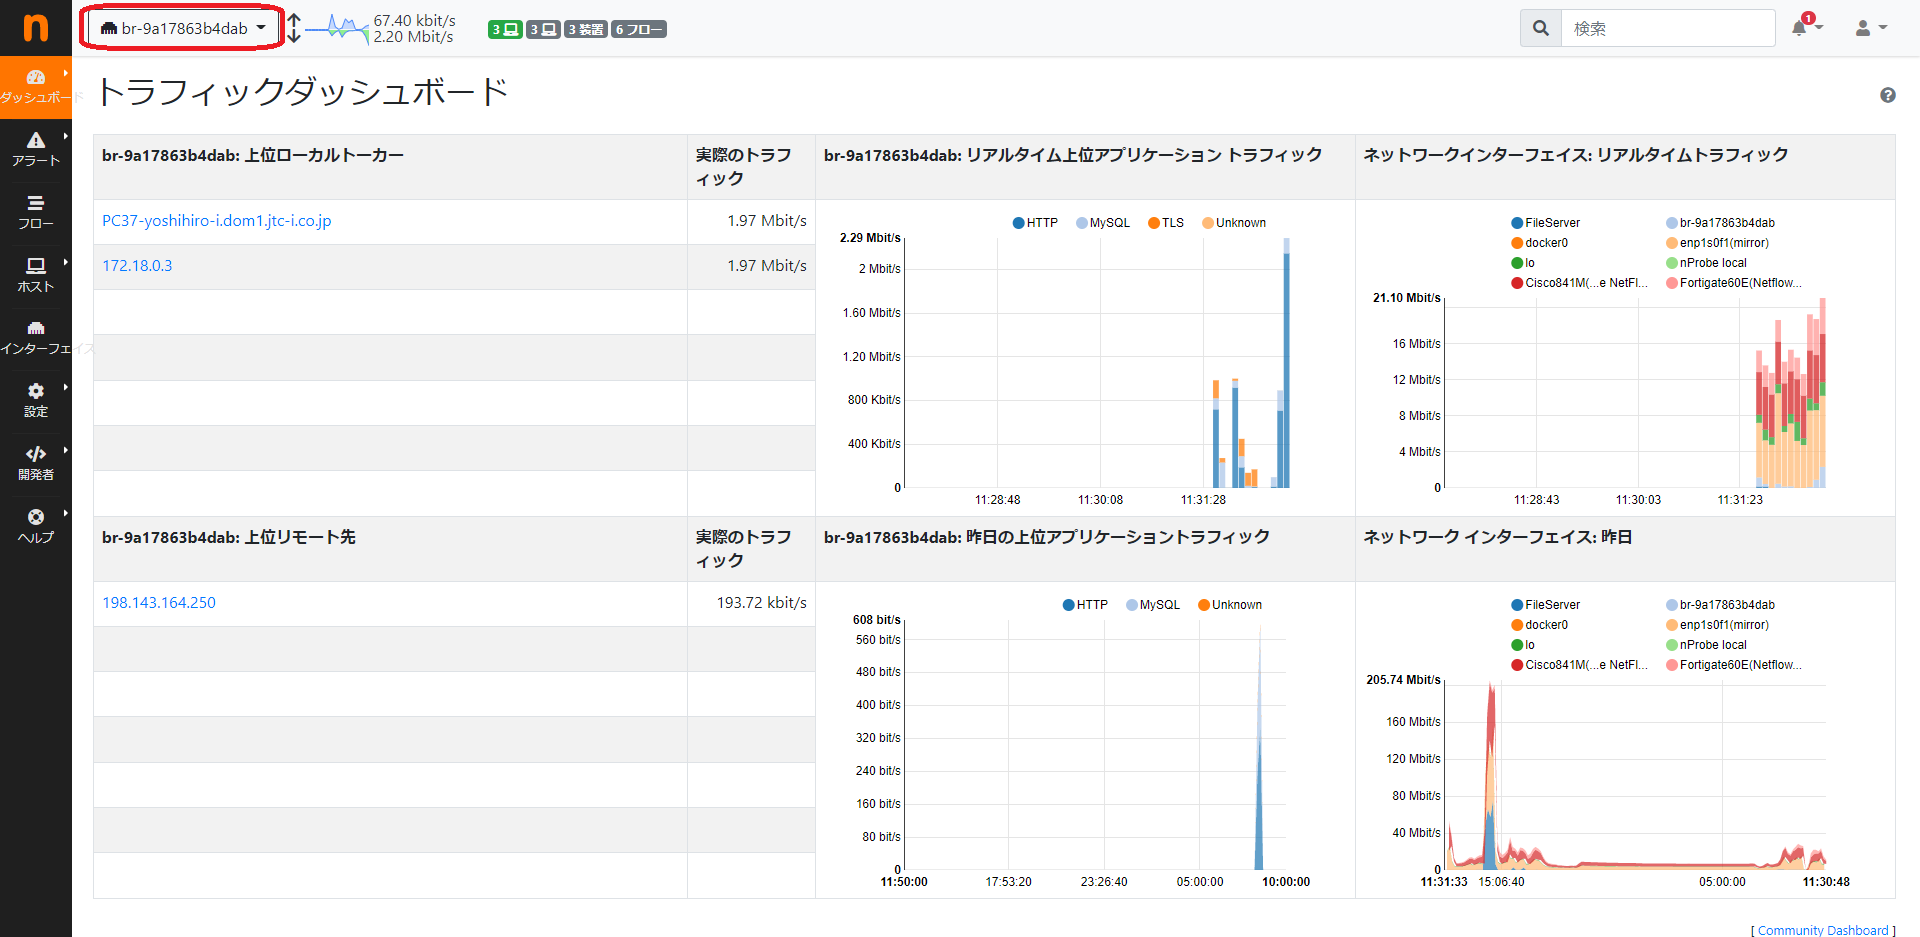Click the ntopng logo icon
The height and width of the screenshot is (937, 1920).
tap(35, 28)
